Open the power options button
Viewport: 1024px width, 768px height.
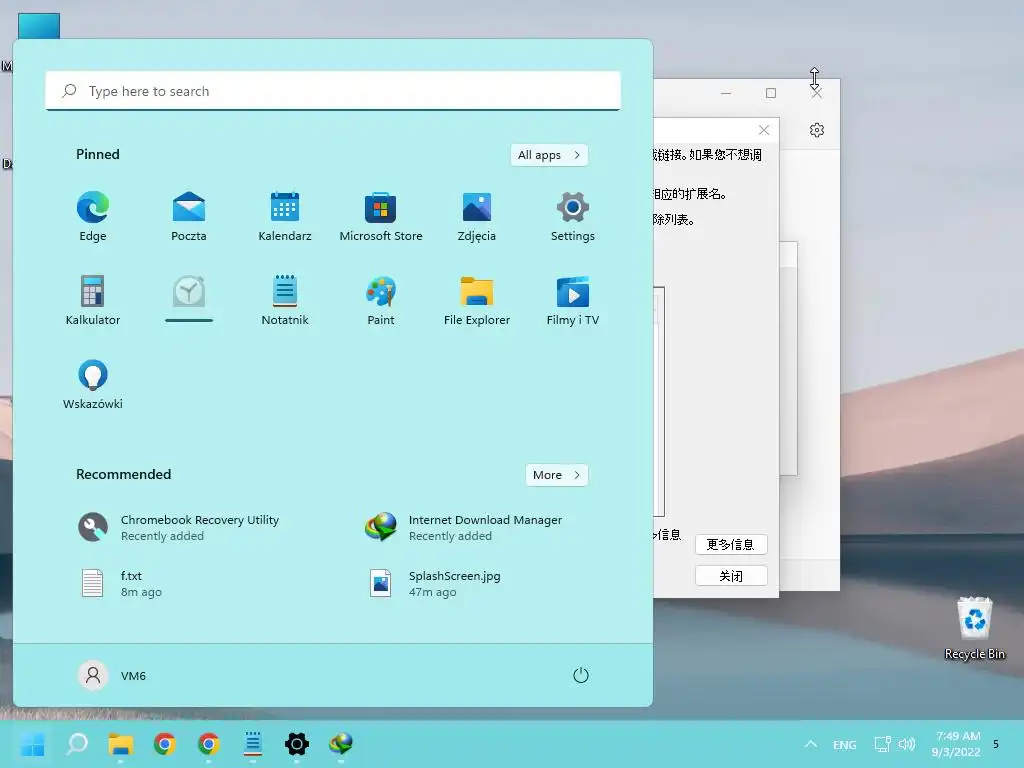pos(581,675)
